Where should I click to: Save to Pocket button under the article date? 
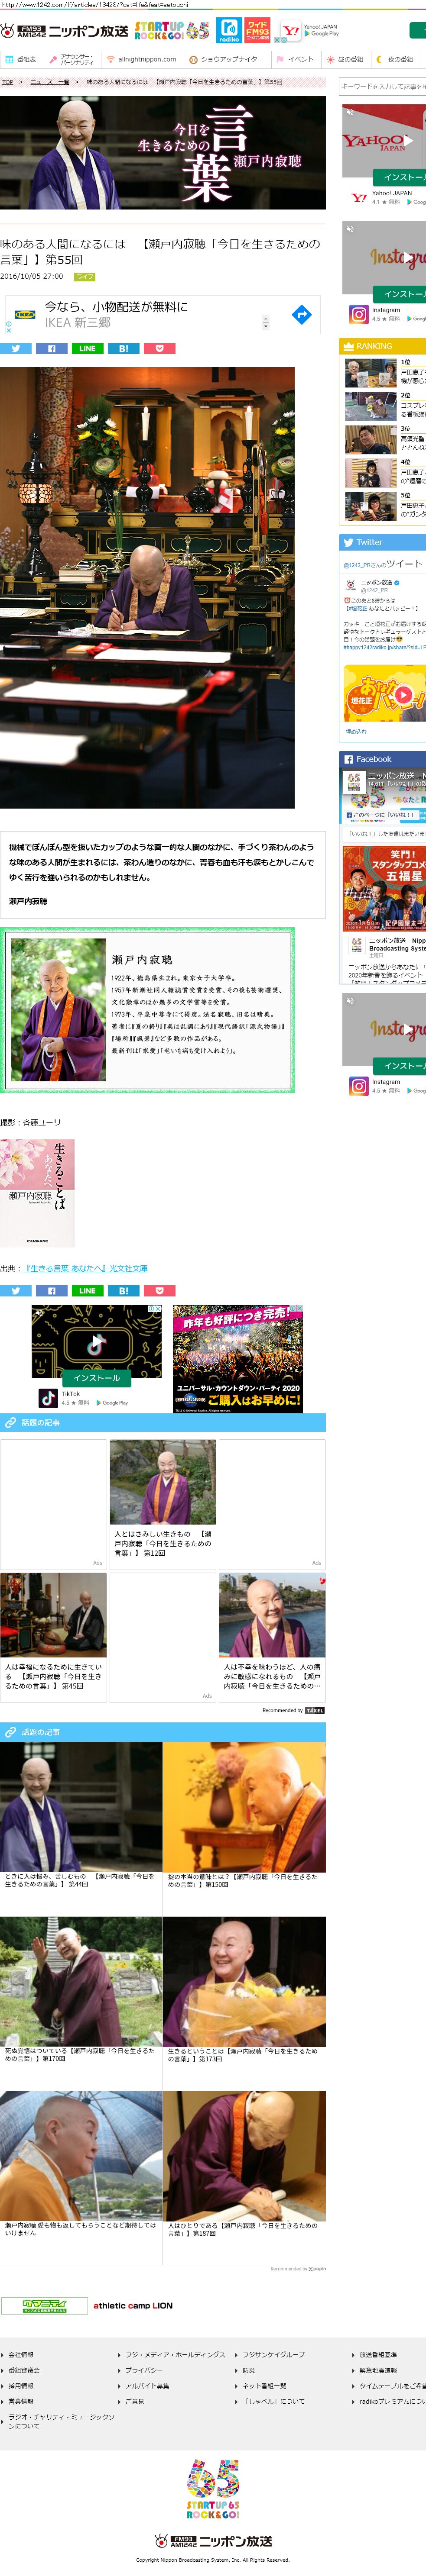coord(159,349)
